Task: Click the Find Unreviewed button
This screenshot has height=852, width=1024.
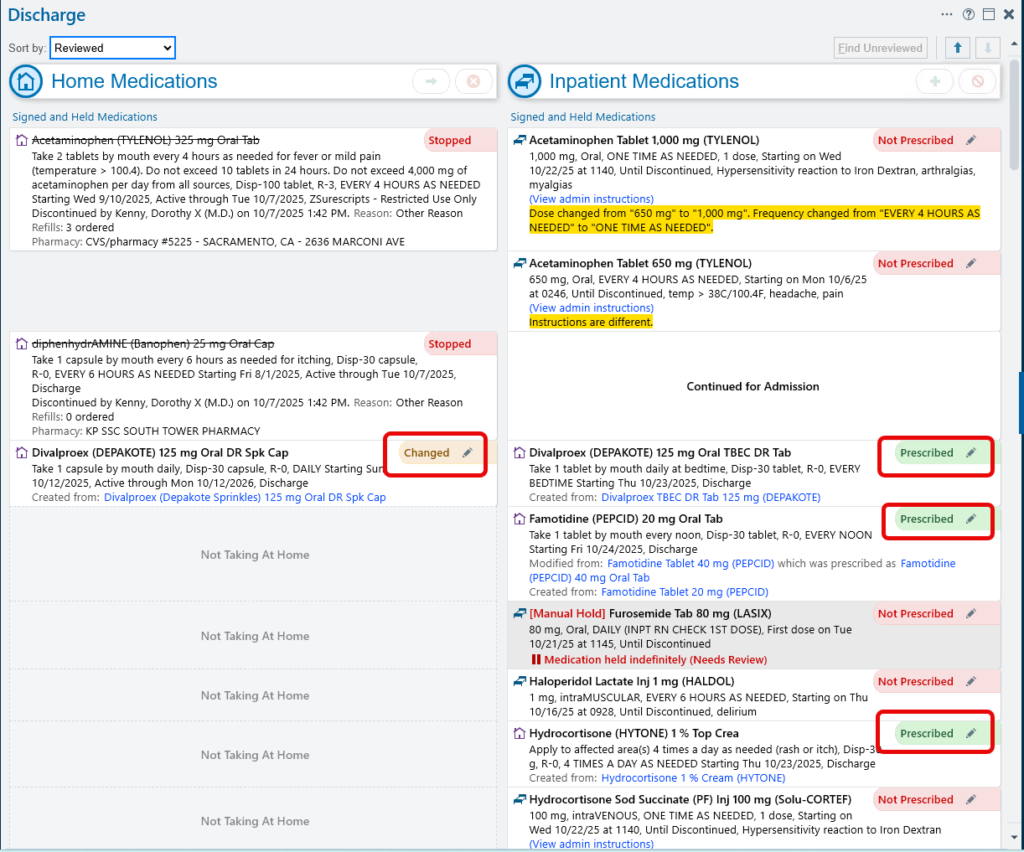Action: tap(880, 48)
